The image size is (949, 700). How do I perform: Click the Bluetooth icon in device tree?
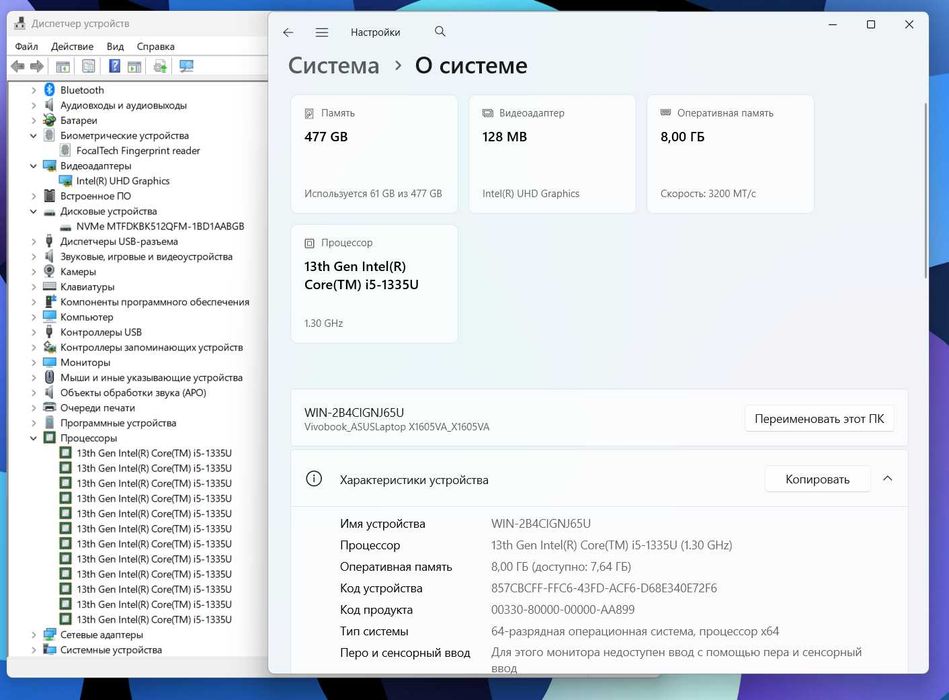(x=50, y=90)
